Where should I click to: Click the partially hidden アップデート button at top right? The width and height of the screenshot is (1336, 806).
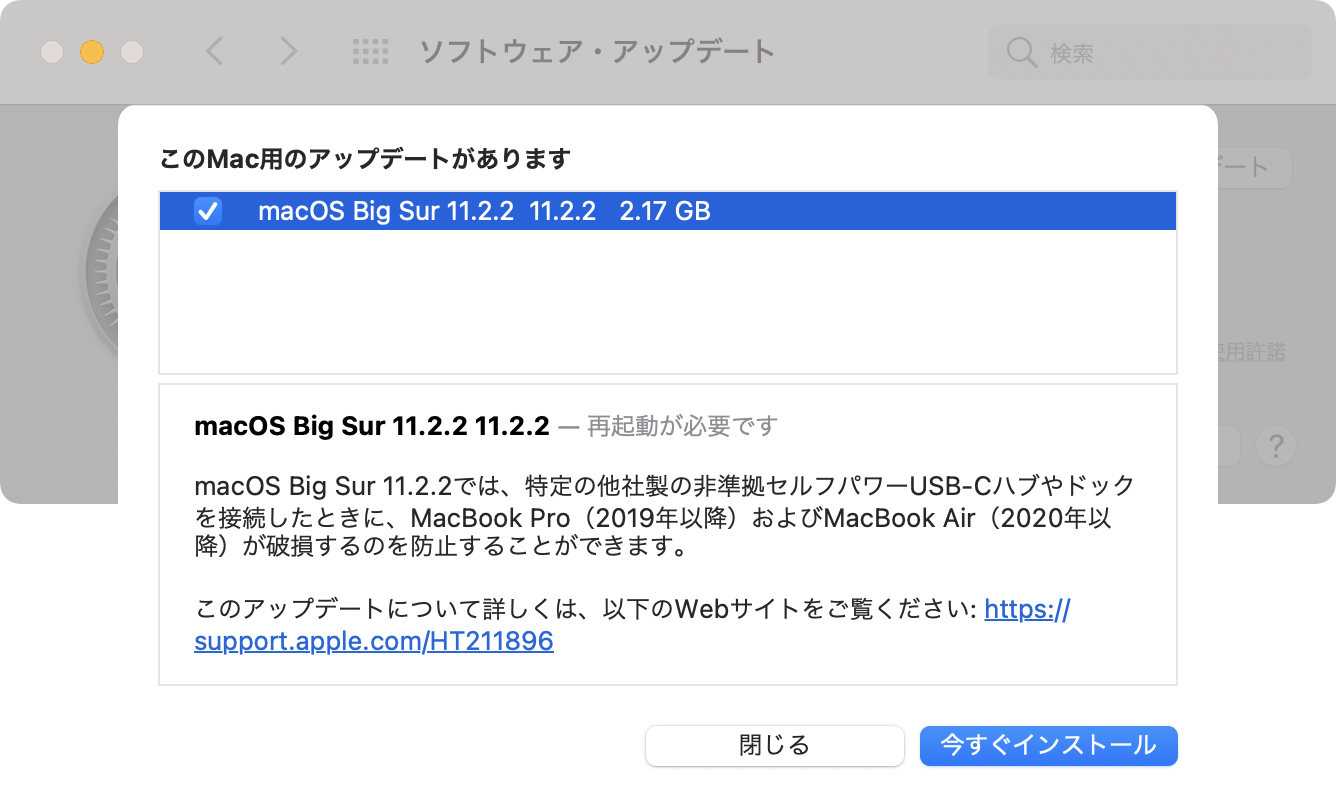1255,168
